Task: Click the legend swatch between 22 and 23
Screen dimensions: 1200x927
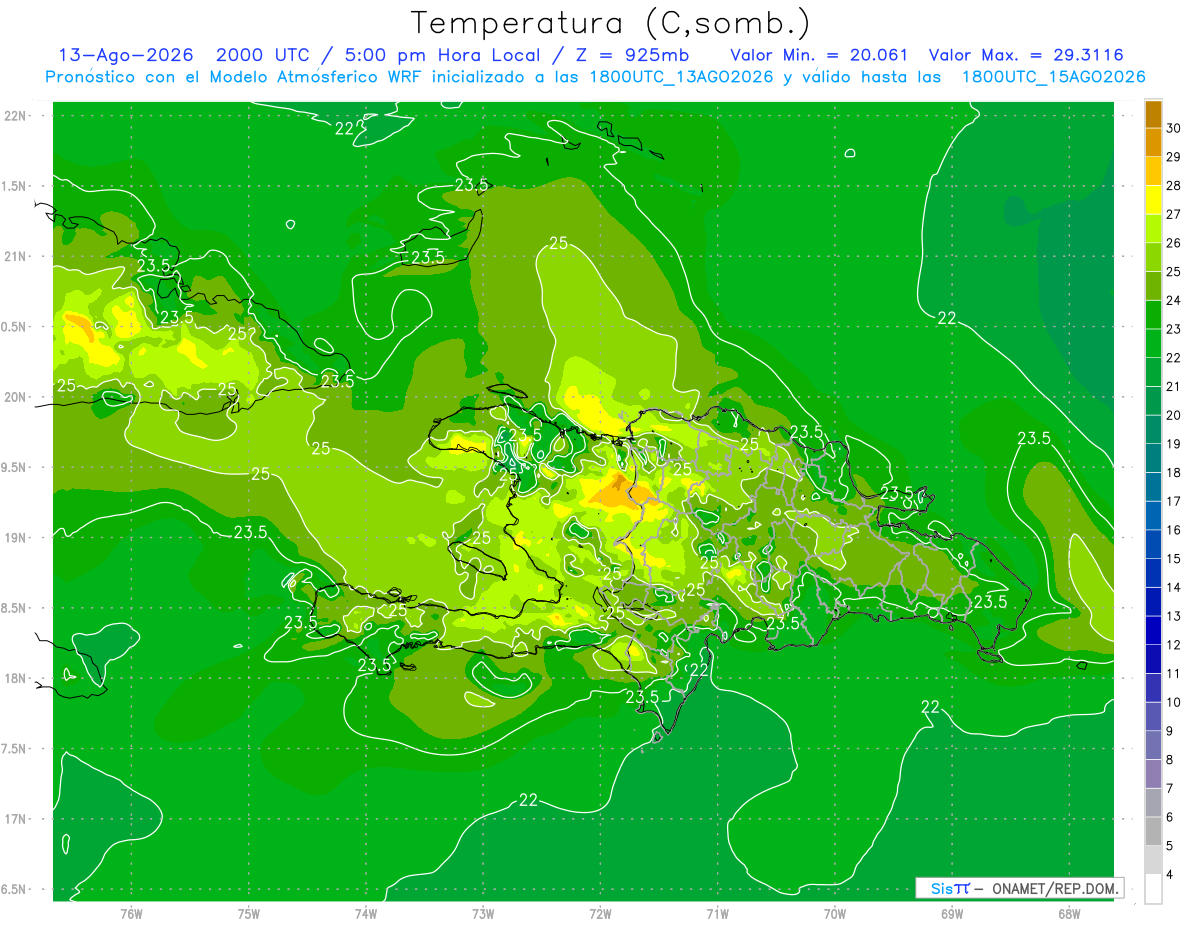Action: click(x=1154, y=344)
